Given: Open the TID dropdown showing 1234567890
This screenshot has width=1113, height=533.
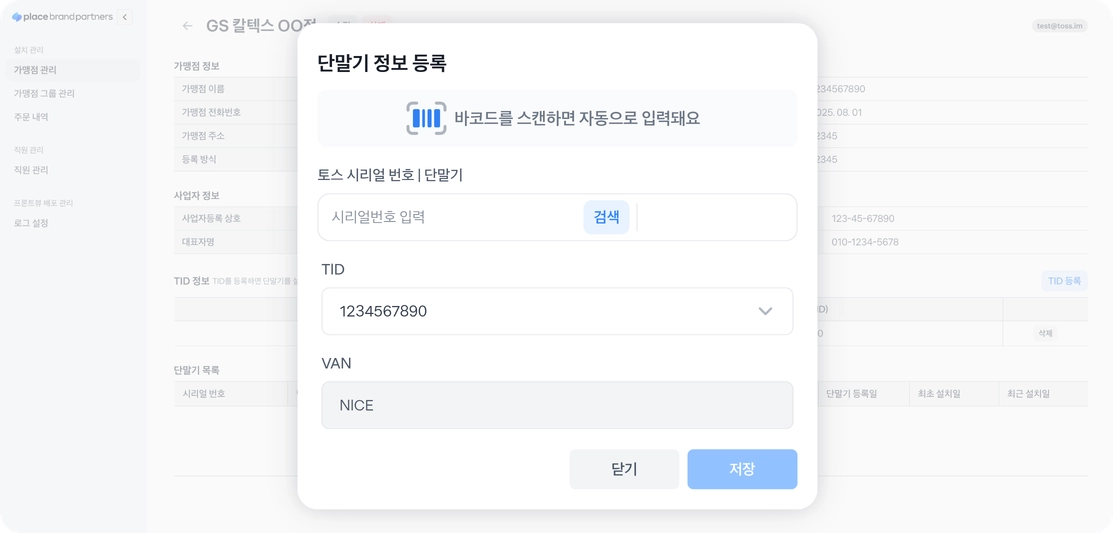Looking at the screenshot, I should point(540,311).
